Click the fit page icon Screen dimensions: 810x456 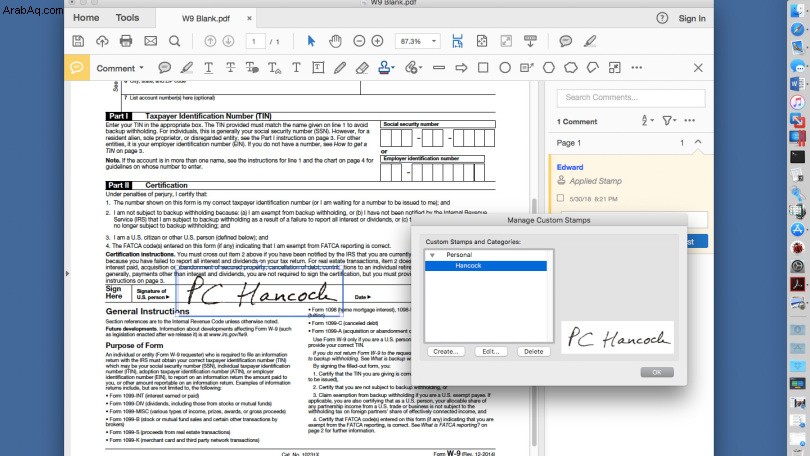click(481, 41)
